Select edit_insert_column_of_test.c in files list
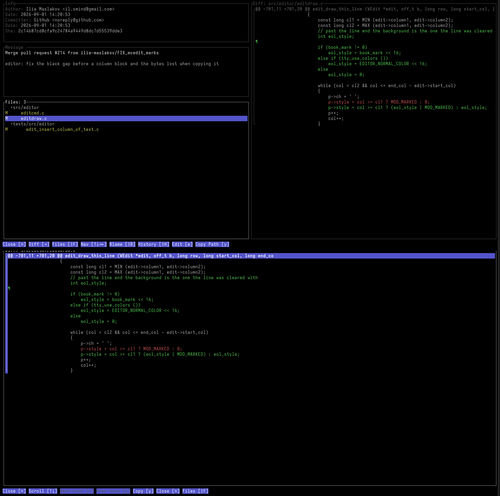500x496 pixels. 62,129
